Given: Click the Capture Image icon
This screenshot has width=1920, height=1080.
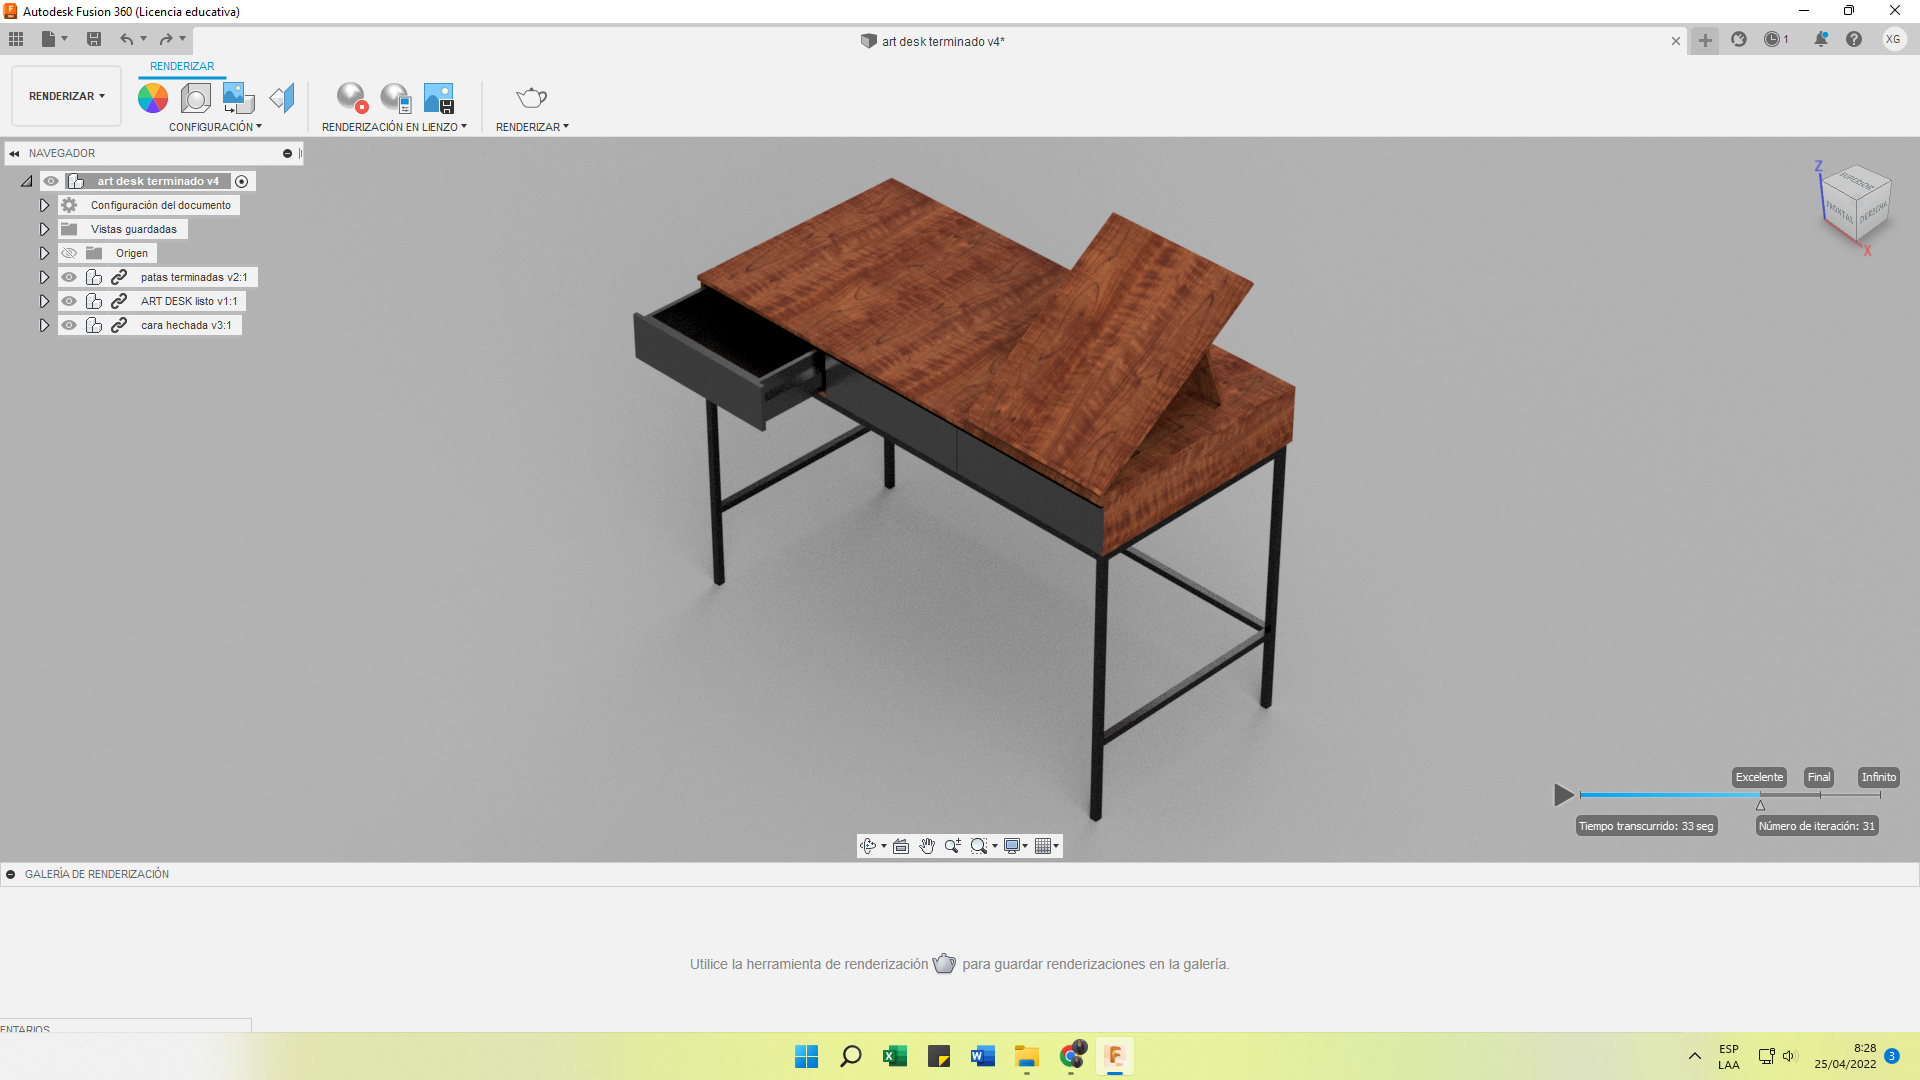Looking at the screenshot, I should point(439,97).
